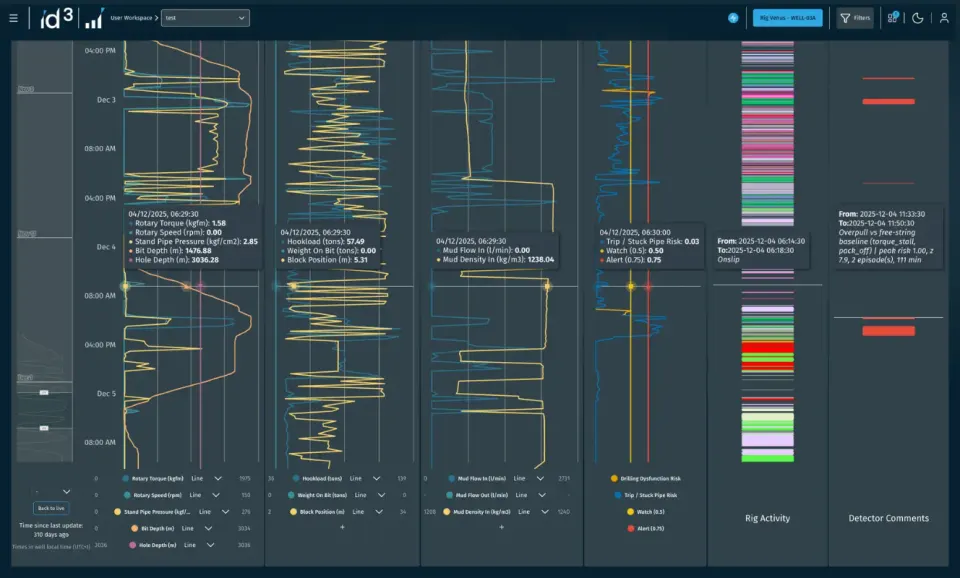
Task: Open the dashboard widgets icon with badge
Action: pos(893,17)
